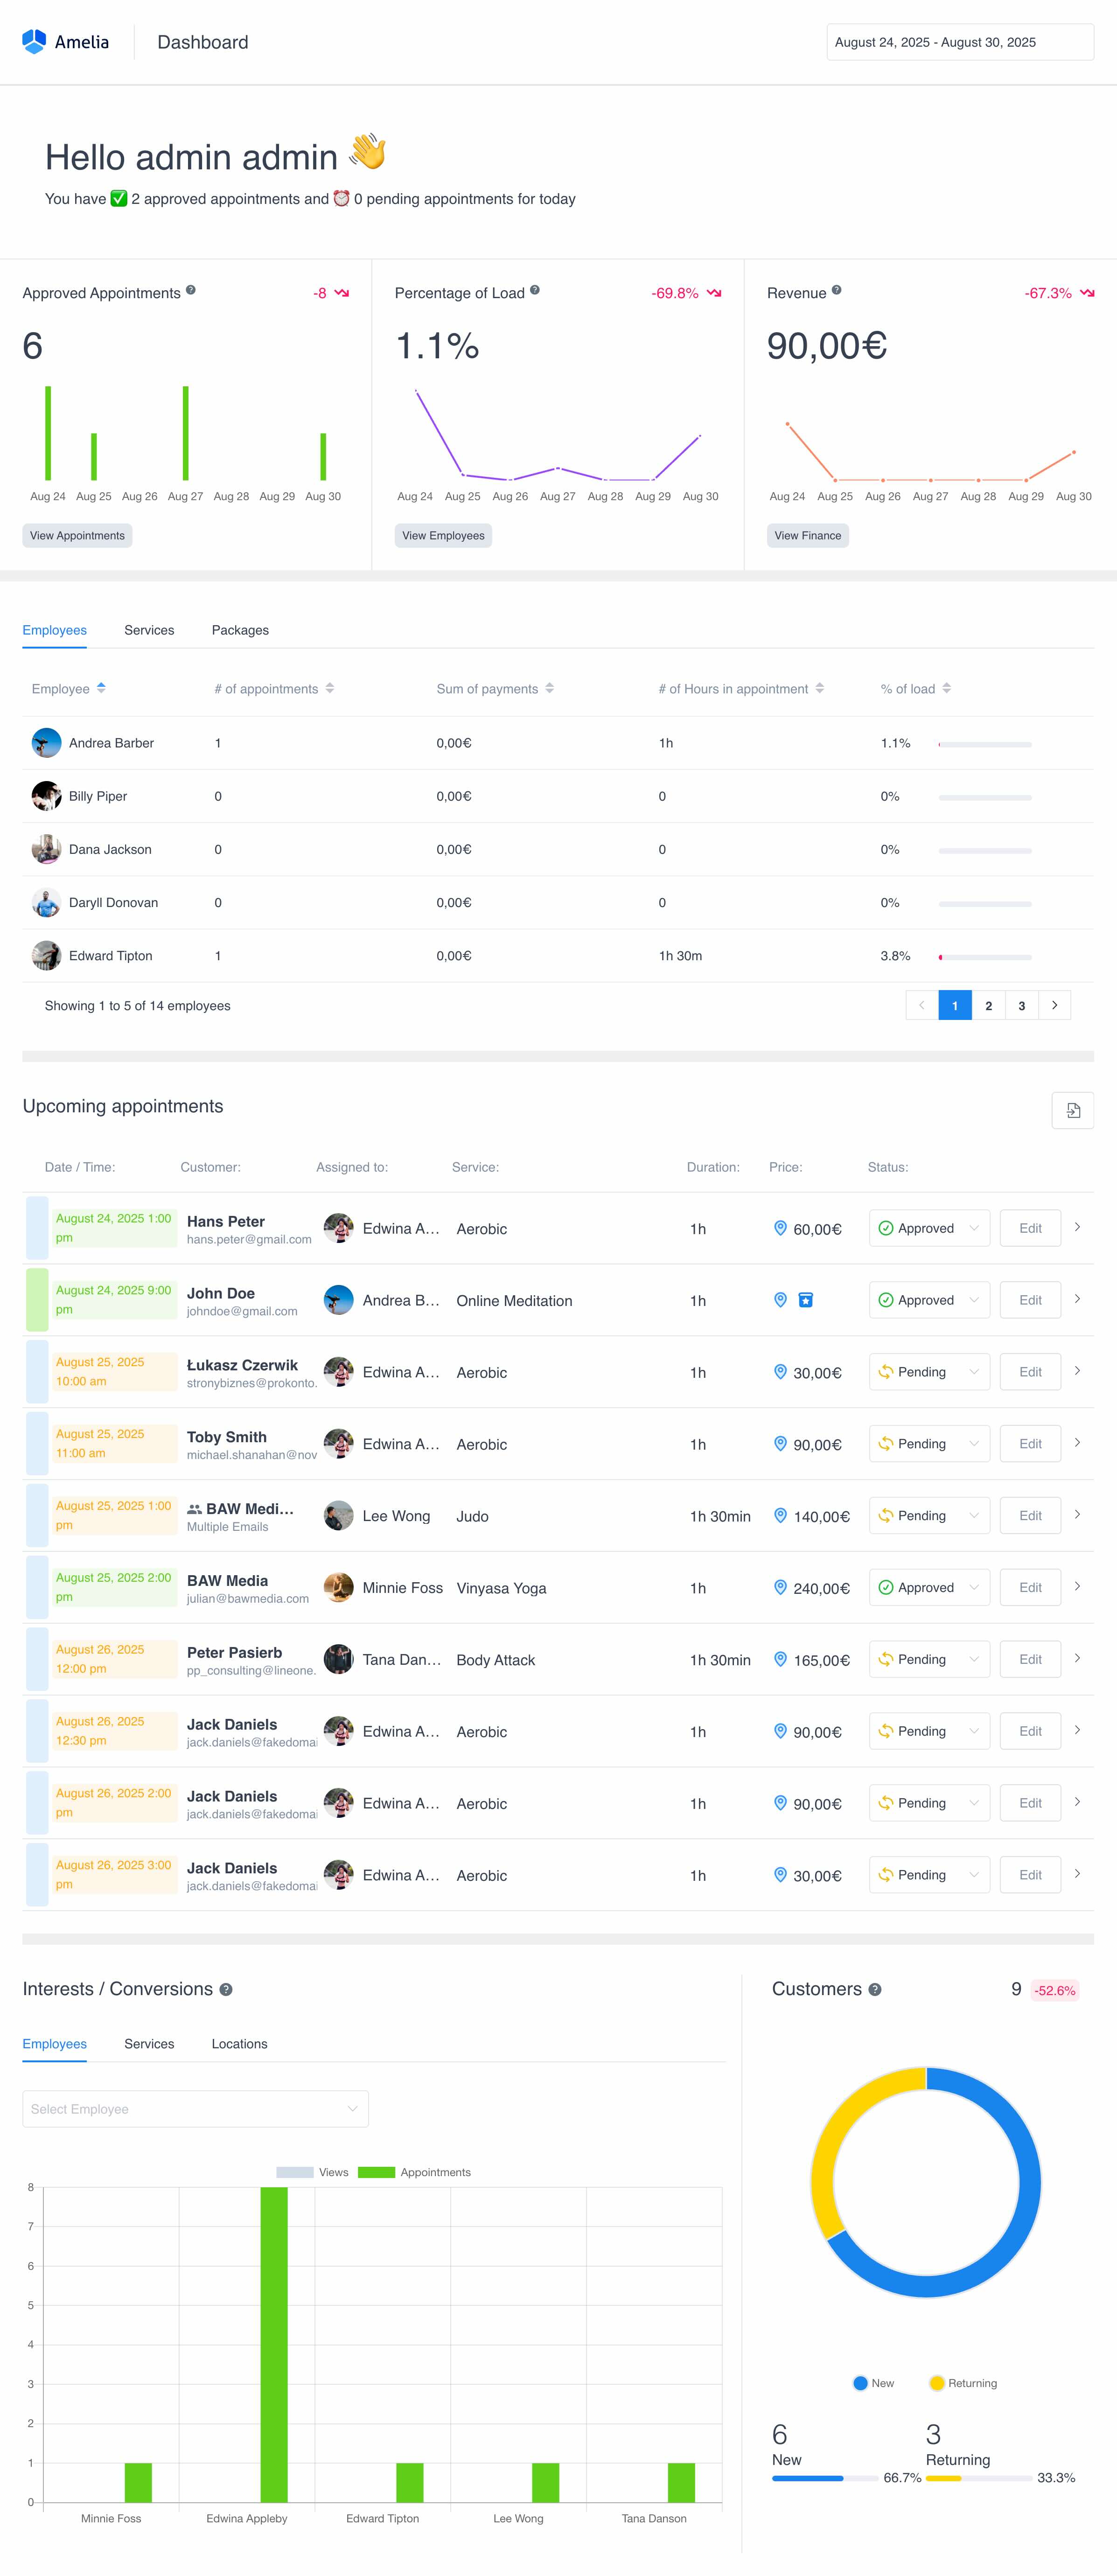
Task: Go to next employees page arrow
Action: (1055, 1005)
